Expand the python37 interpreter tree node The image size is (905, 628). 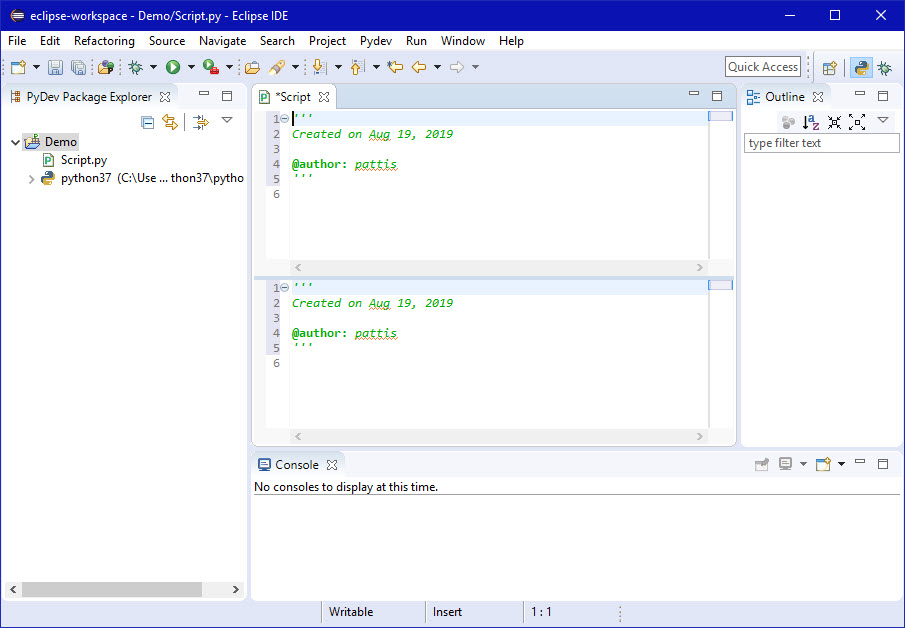click(x=31, y=179)
